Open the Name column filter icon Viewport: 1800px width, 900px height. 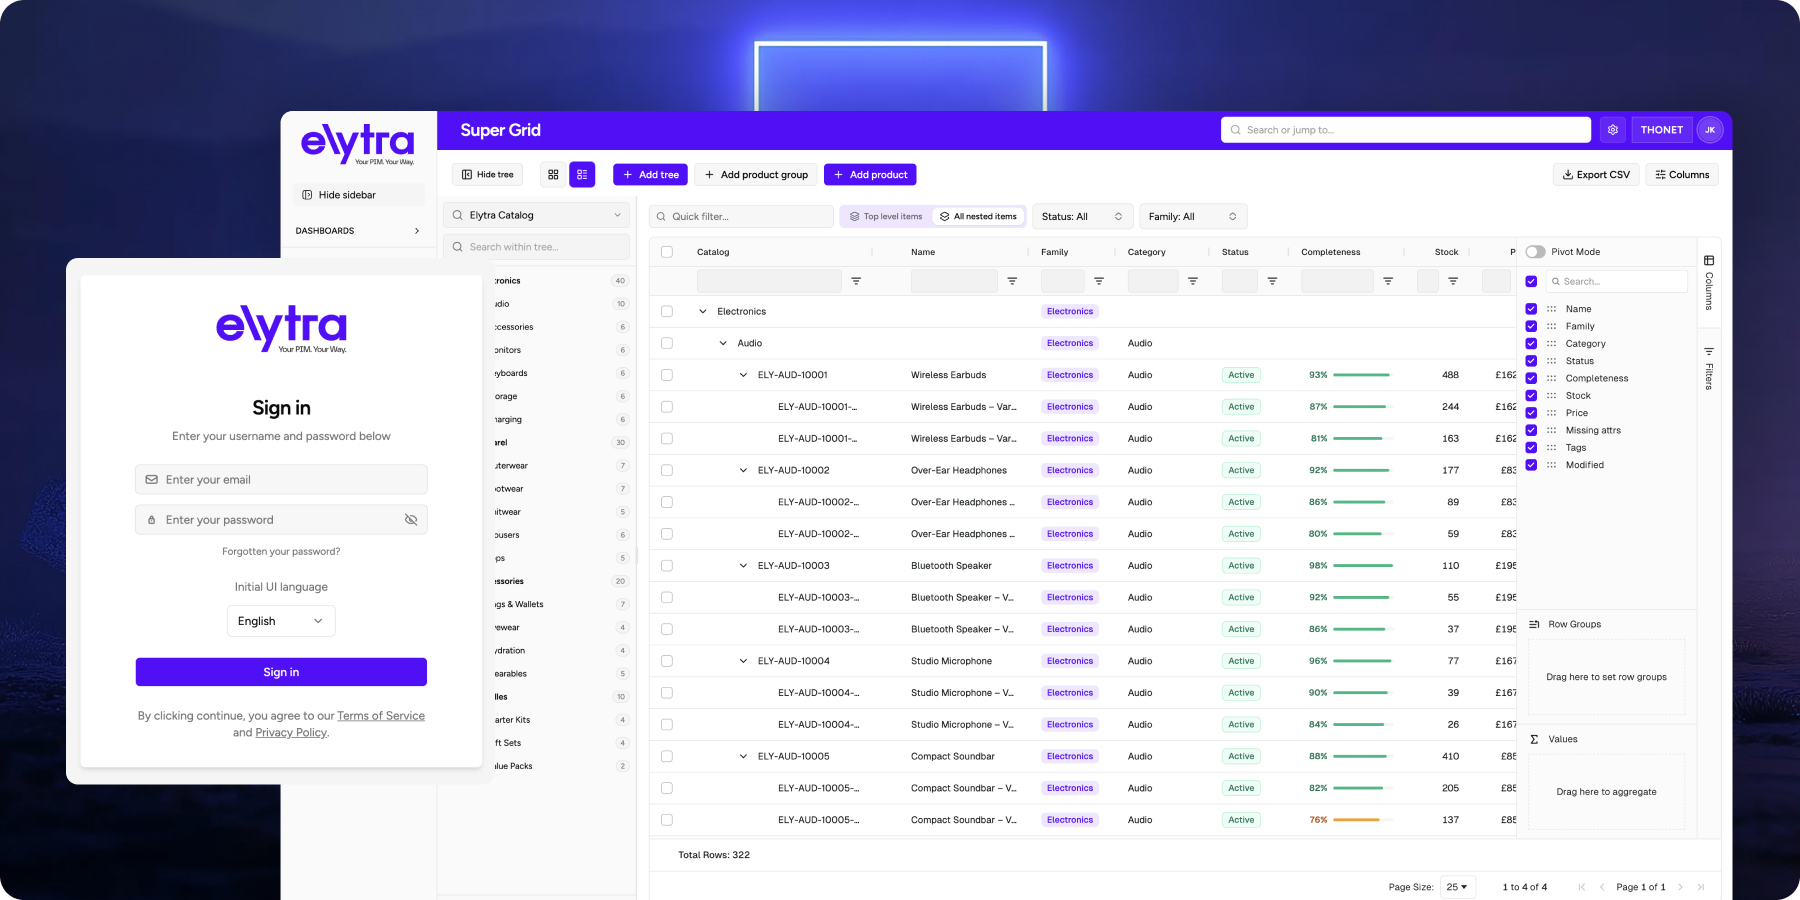tap(1012, 281)
